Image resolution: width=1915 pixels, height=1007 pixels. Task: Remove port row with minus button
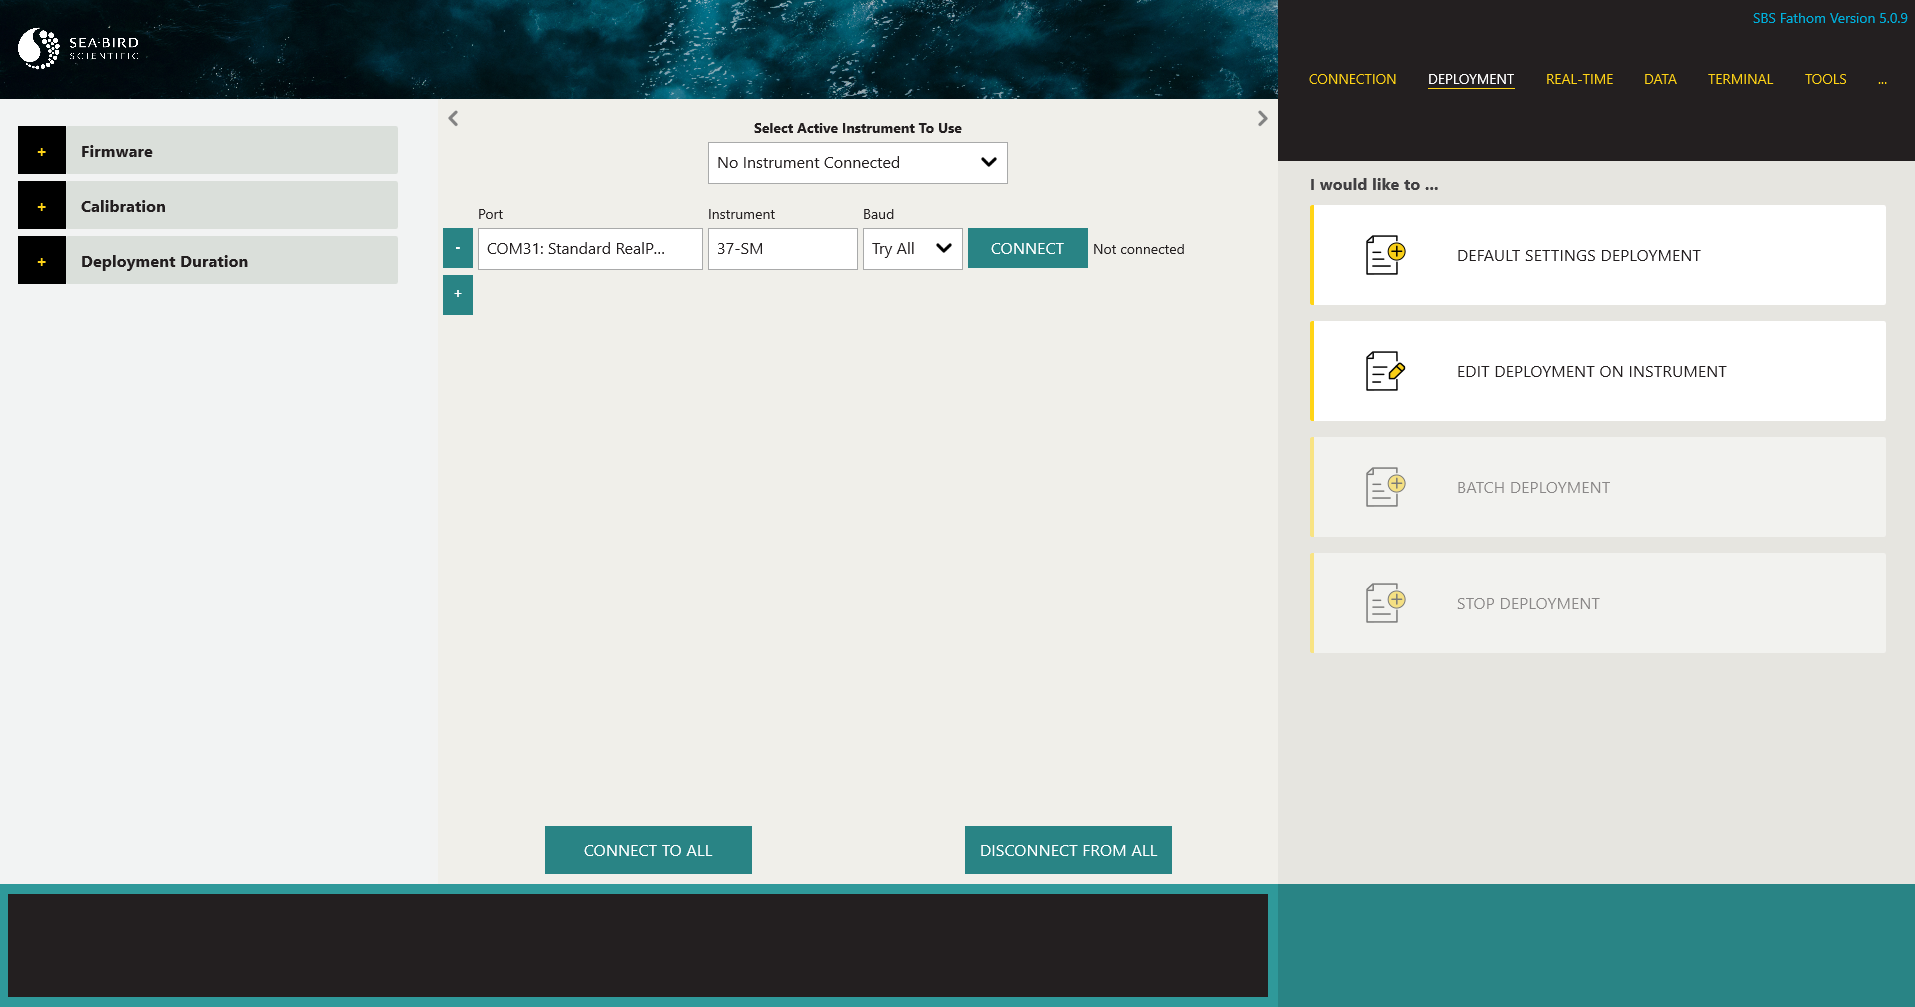[458, 248]
